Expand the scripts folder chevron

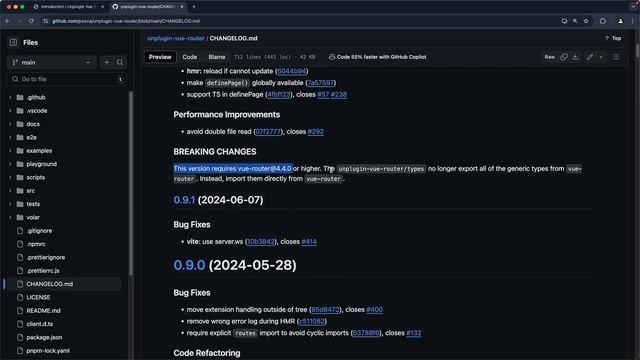click(10, 178)
